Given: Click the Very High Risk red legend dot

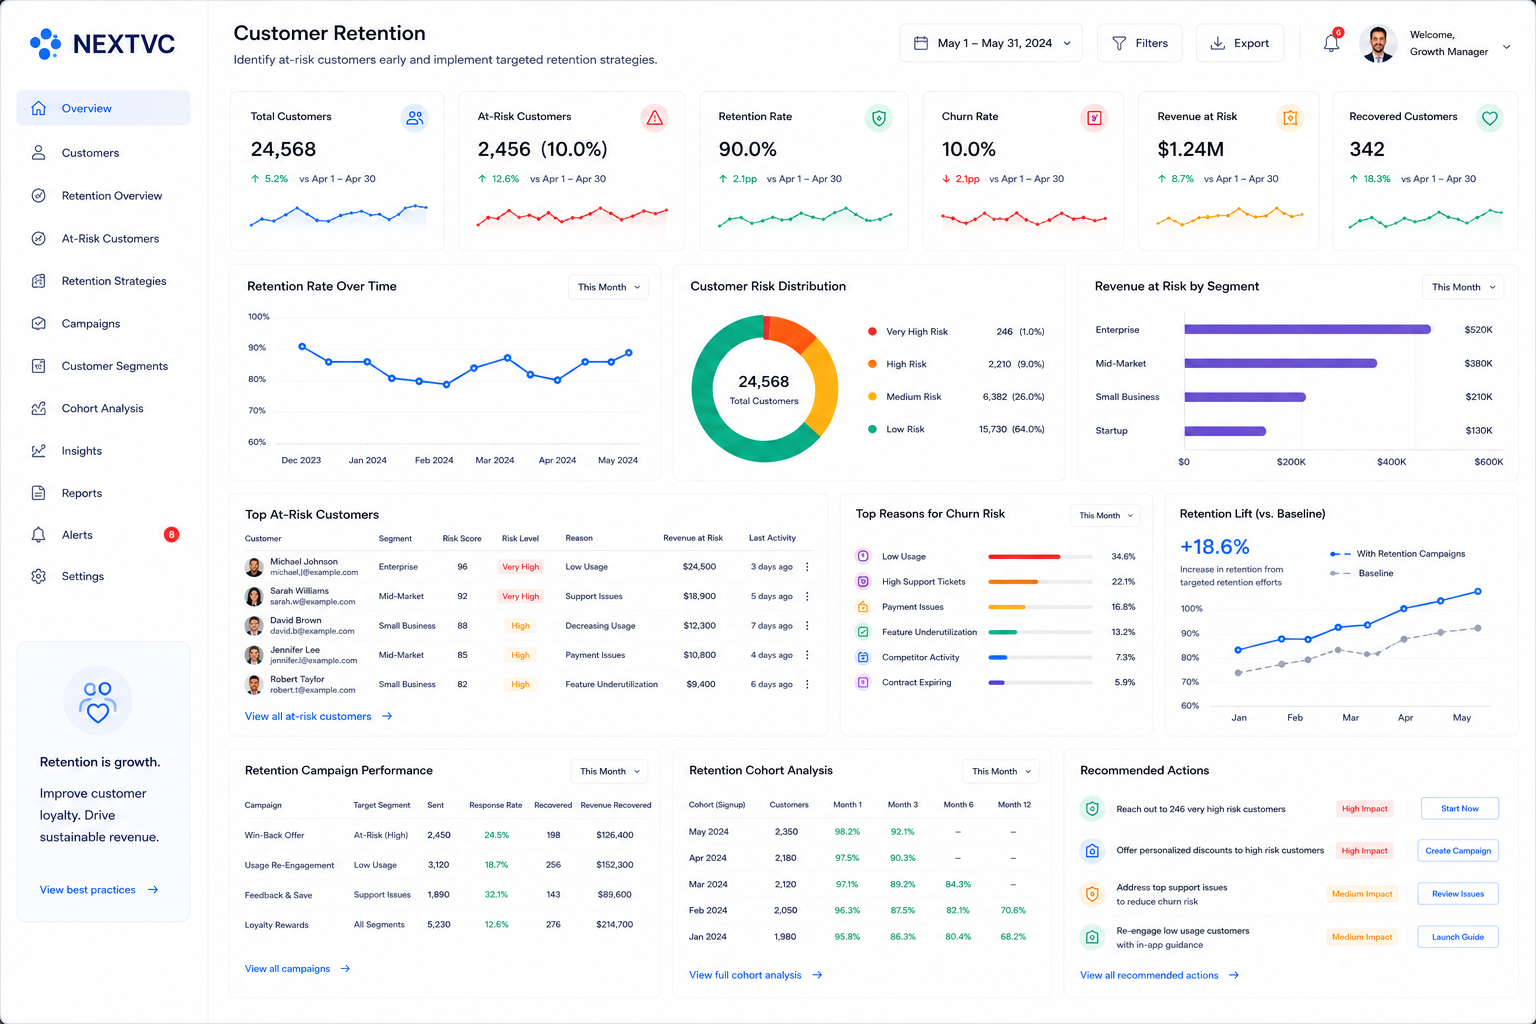Looking at the screenshot, I should [x=872, y=331].
